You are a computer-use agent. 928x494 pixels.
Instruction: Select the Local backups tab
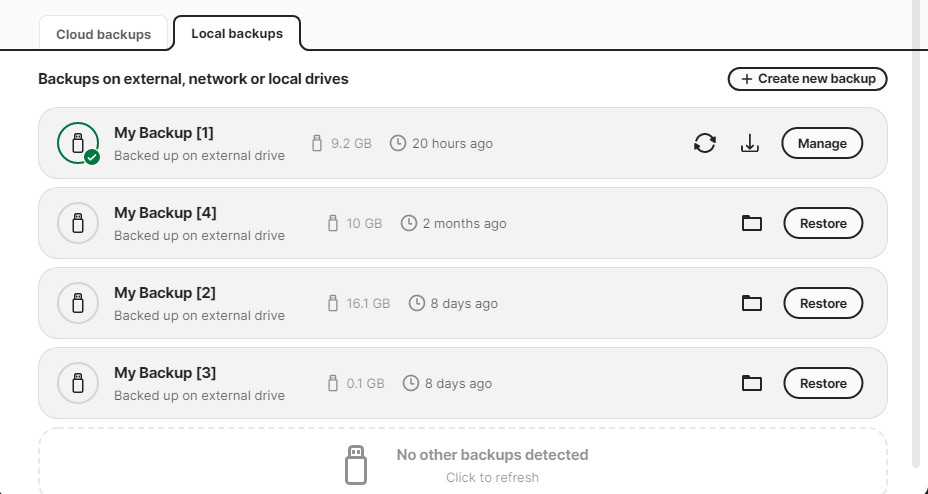237,34
